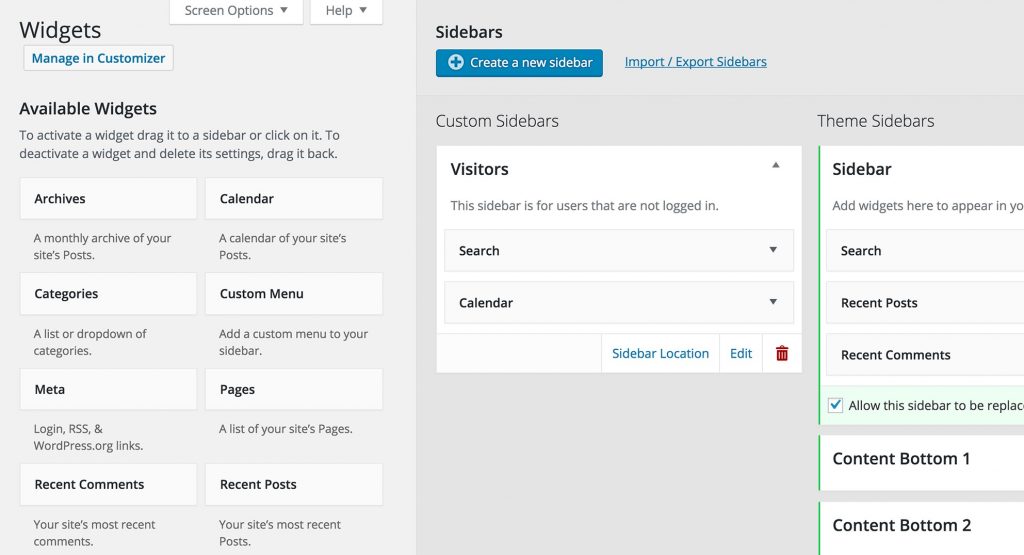Select the Custom Menu available widget
The image size is (1024, 555).
click(x=293, y=294)
